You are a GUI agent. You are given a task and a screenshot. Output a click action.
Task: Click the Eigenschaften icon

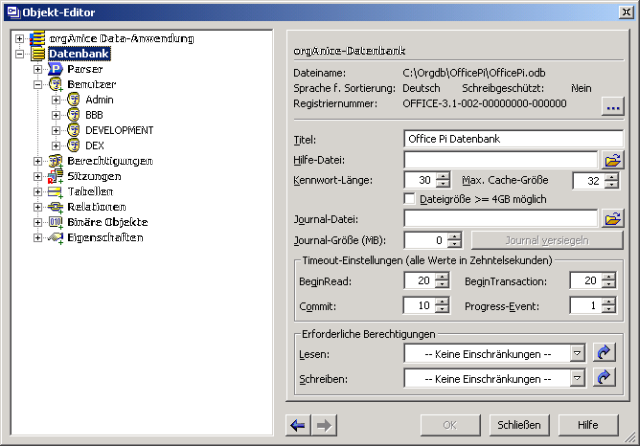tap(56, 237)
